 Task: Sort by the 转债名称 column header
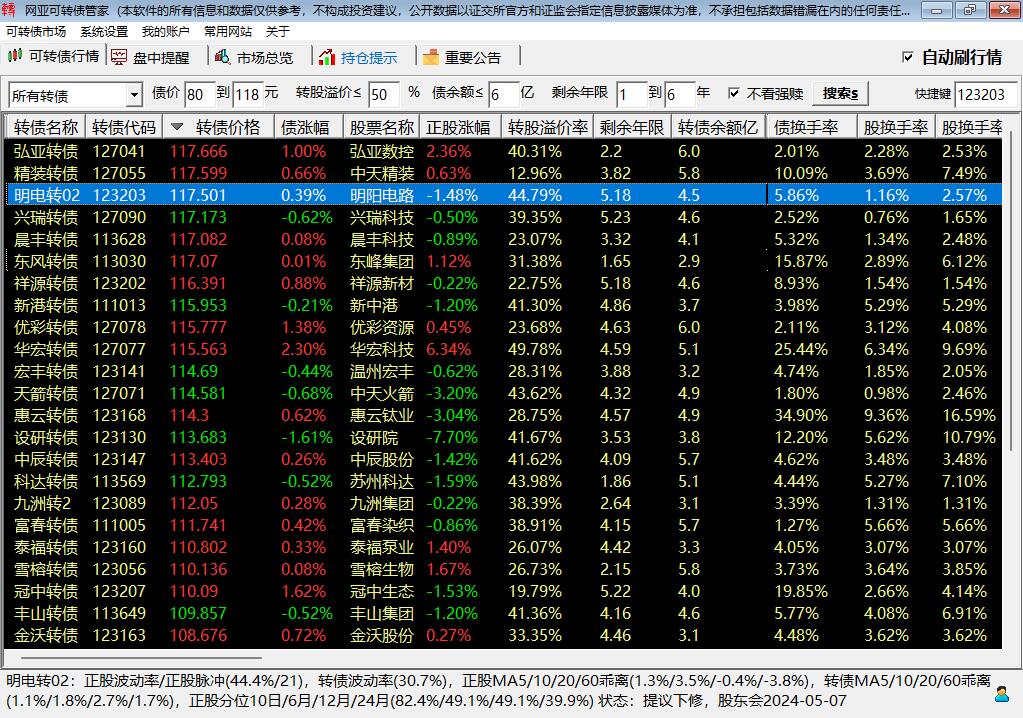[46, 127]
